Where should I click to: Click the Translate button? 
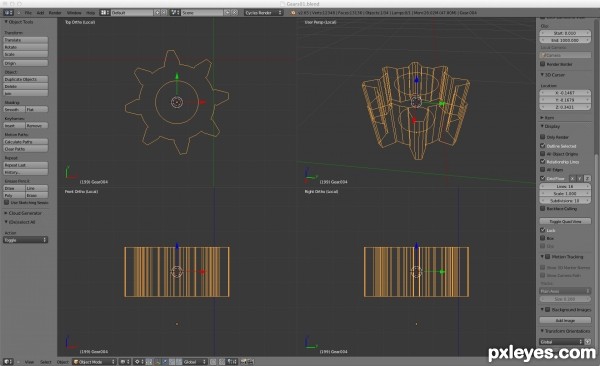[26, 40]
